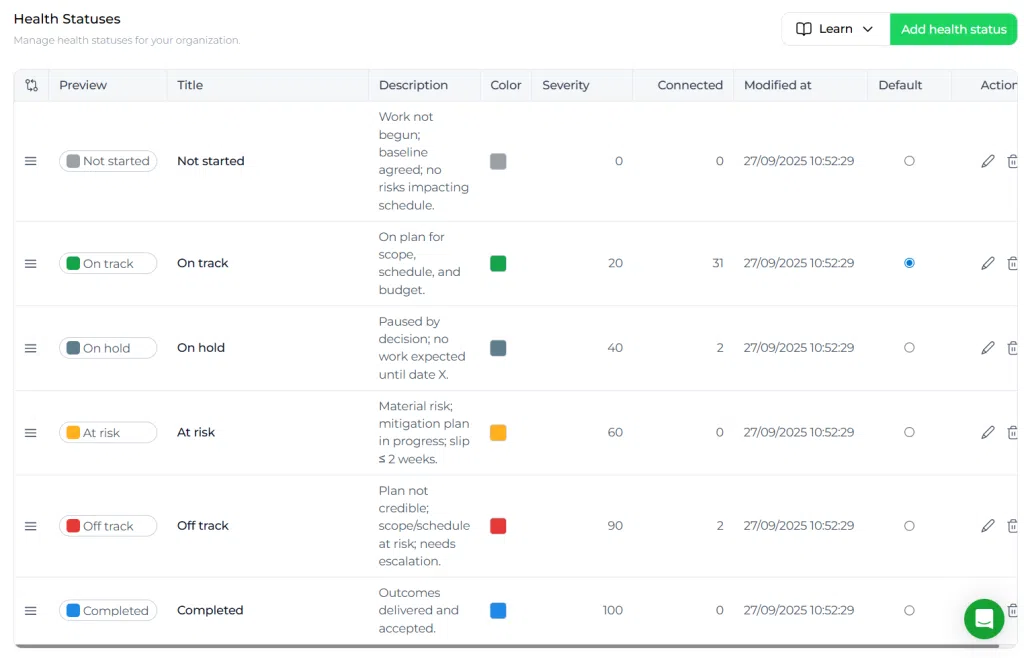1024x658 pixels.
Task: Delete the At risk health status
Action: [1012, 432]
